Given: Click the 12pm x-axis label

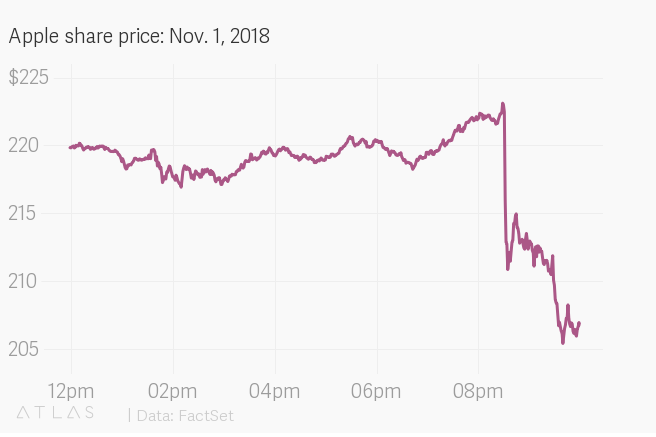Looking at the screenshot, I should pos(70,388).
